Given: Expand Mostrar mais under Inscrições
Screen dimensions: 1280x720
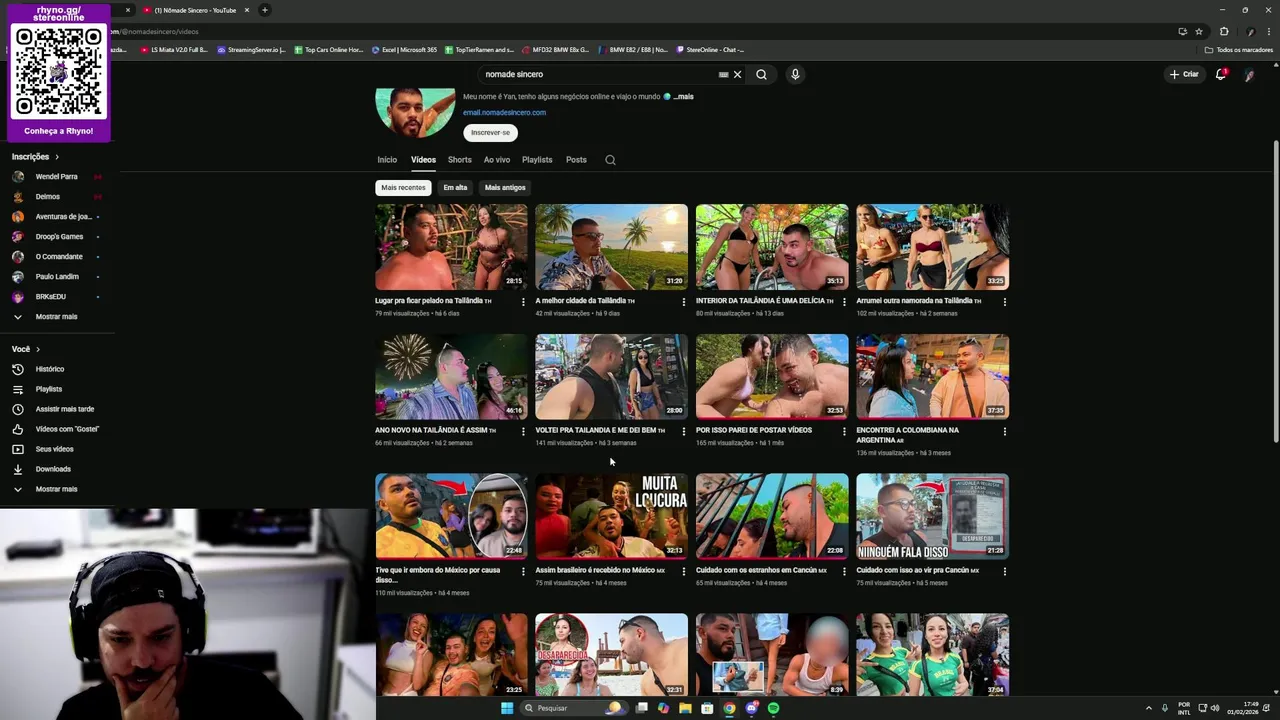Looking at the screenshot, I should point(58,317).
